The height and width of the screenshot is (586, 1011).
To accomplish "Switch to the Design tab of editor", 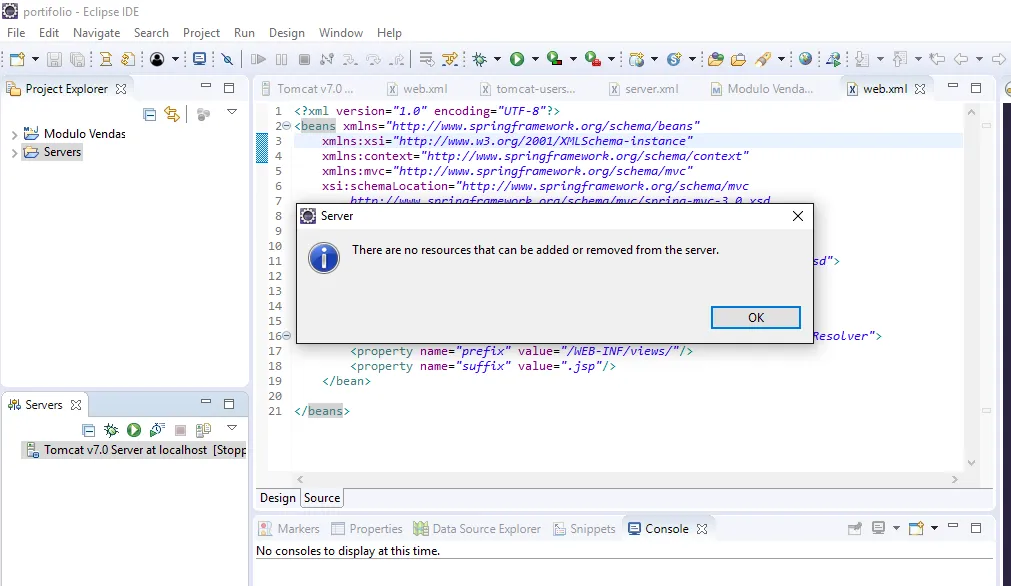I will click(278, 498).
